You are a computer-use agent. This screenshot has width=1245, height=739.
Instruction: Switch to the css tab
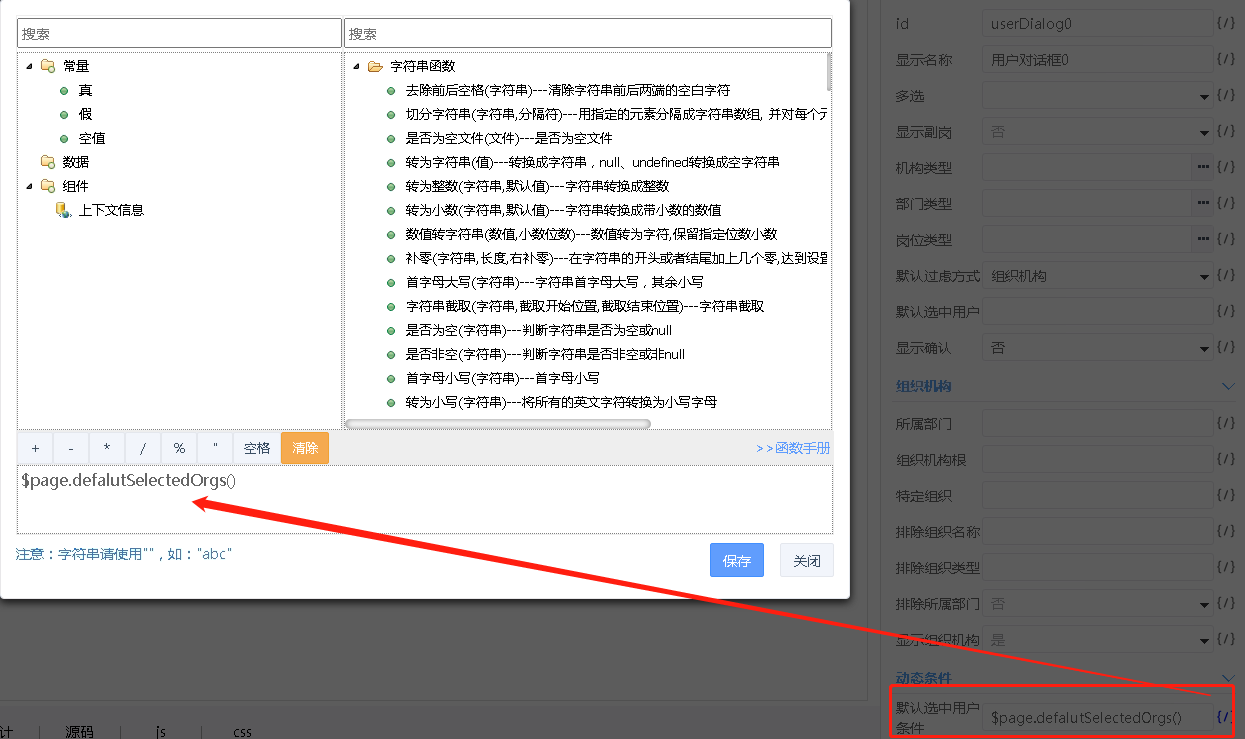point(242,731)
